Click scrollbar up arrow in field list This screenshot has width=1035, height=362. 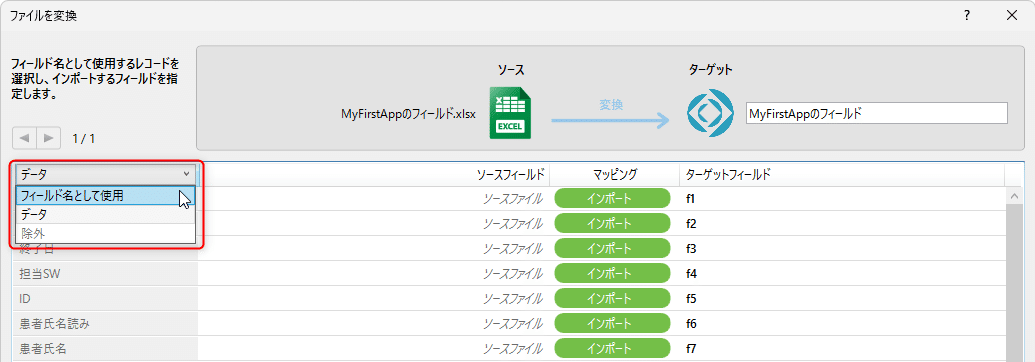pos(1015,196)
